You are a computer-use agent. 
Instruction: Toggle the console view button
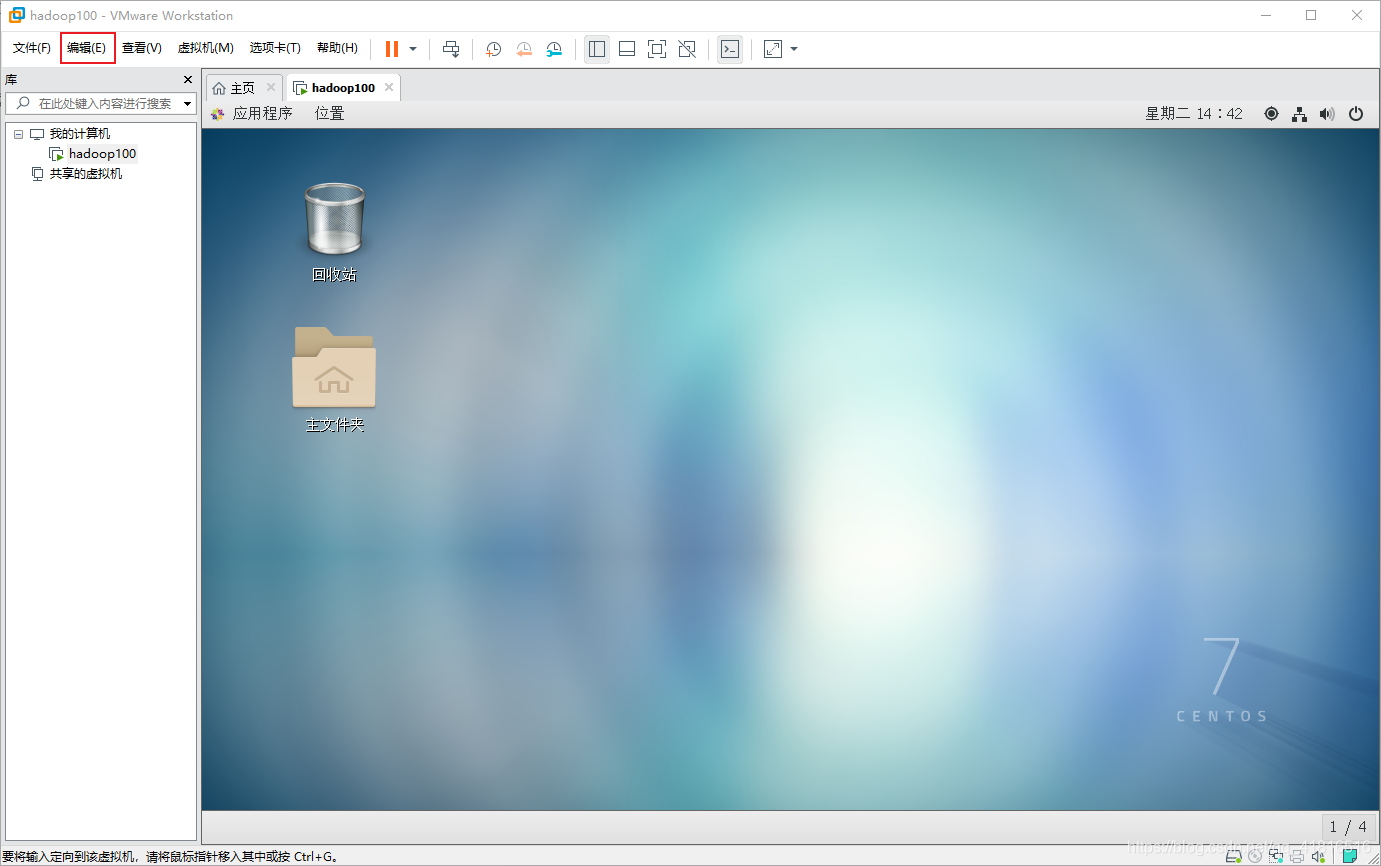click(x=730, y=49)
